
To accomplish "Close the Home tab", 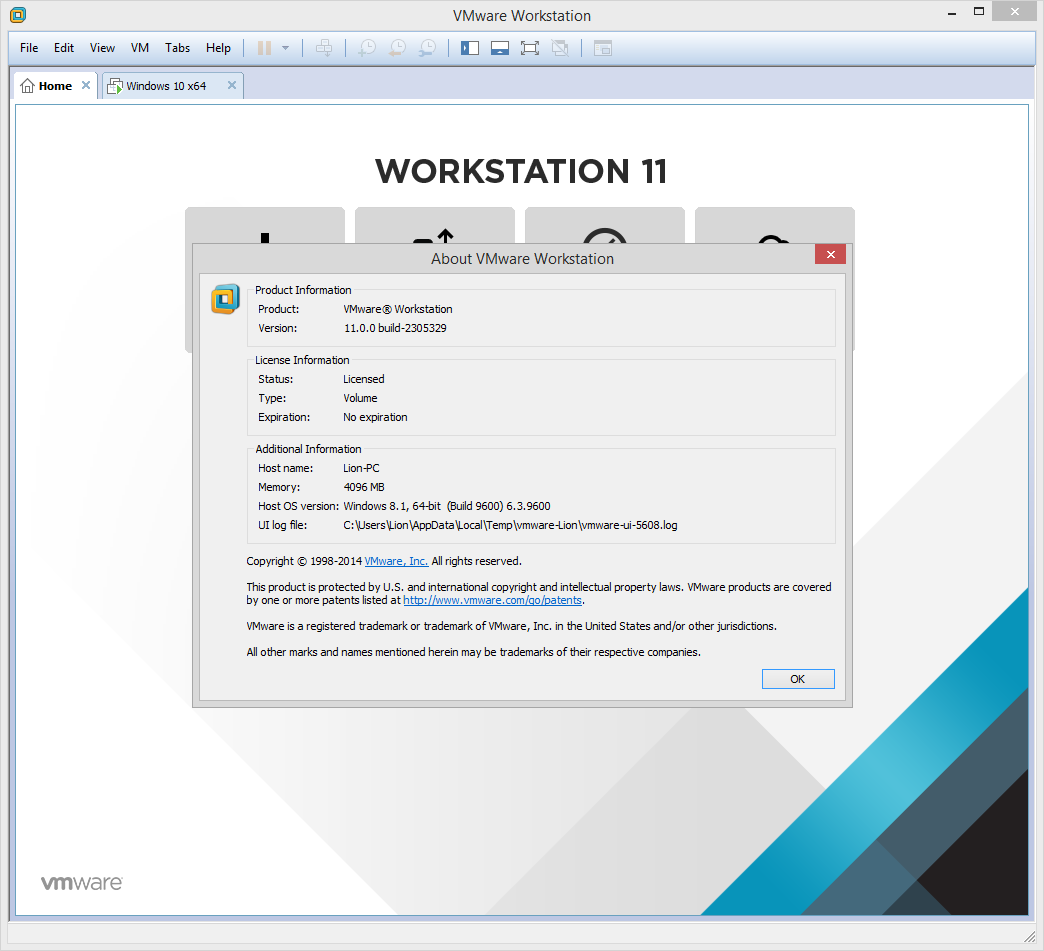I will (x=86, y=85).
